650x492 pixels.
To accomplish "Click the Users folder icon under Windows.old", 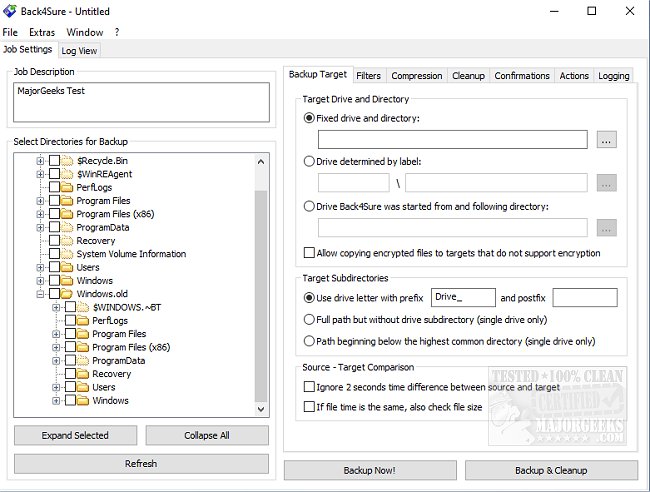I will click(x=83, y=387).
